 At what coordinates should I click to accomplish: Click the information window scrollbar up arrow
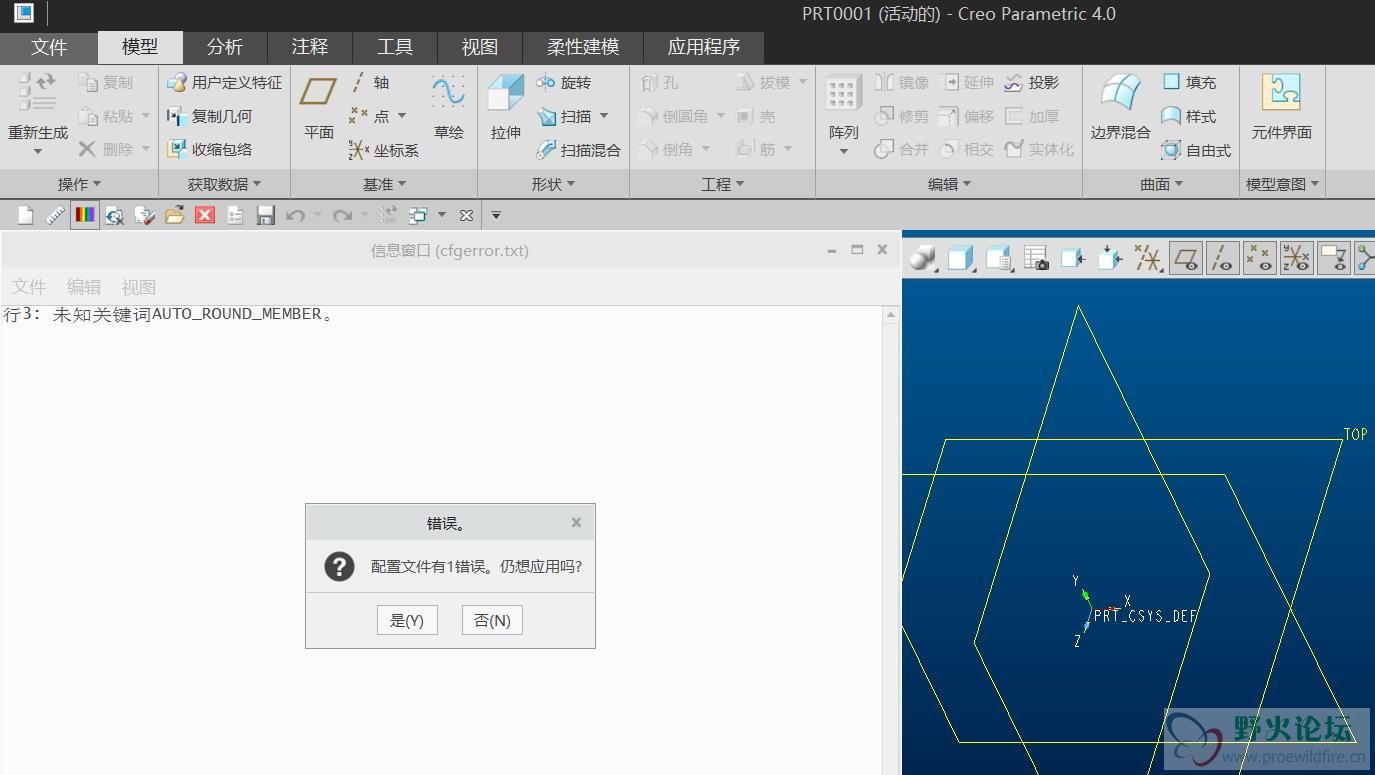[890, 315]
